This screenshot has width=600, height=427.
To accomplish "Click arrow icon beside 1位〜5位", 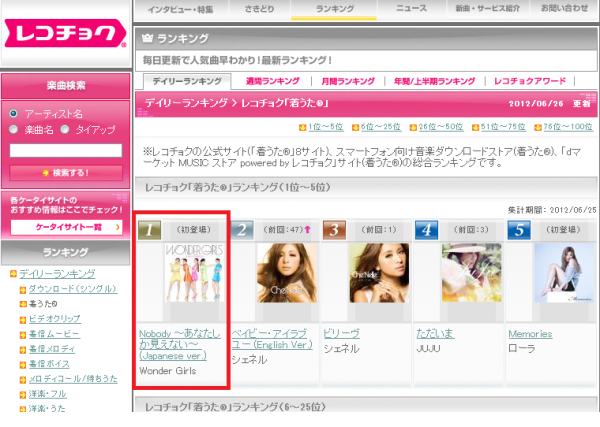I will click(303, 127).
